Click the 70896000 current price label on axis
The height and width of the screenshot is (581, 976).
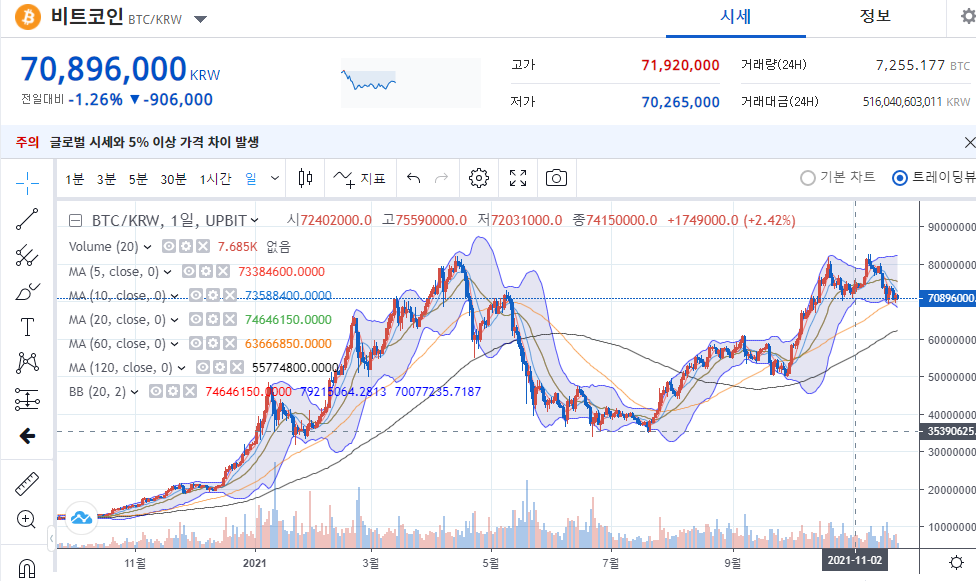click(x=948, y=298)
